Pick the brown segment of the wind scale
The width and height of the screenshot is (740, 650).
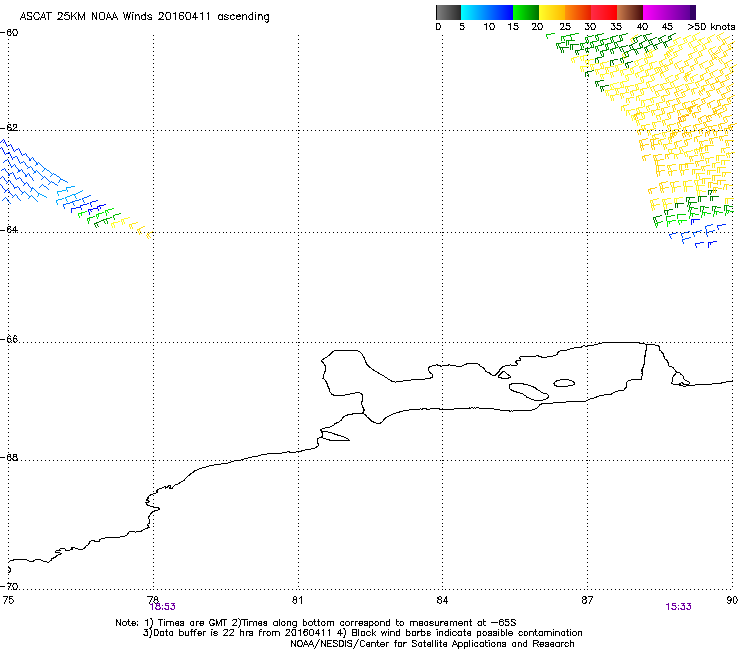coord(630,12)
